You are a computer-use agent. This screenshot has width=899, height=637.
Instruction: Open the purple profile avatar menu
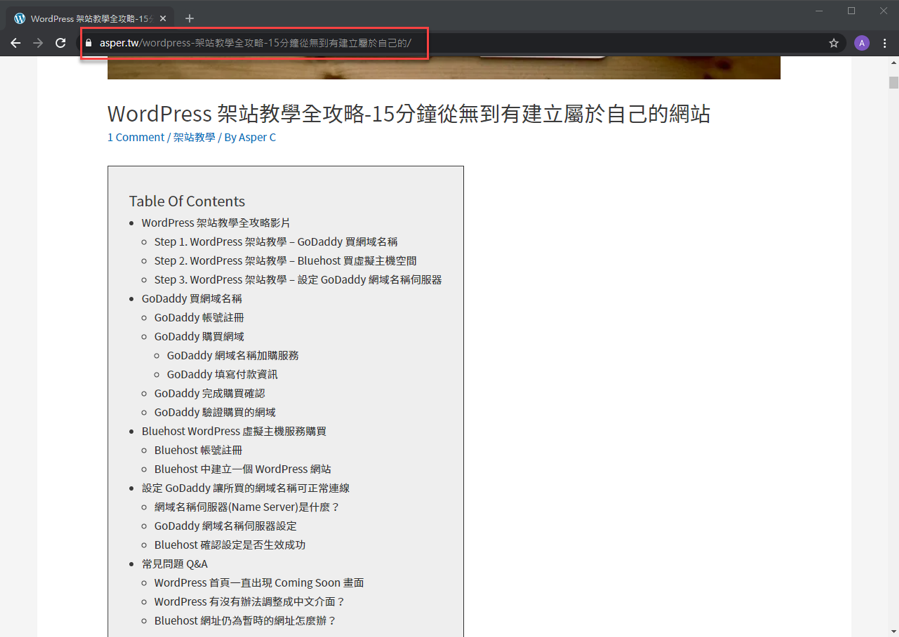pos(861,43)
